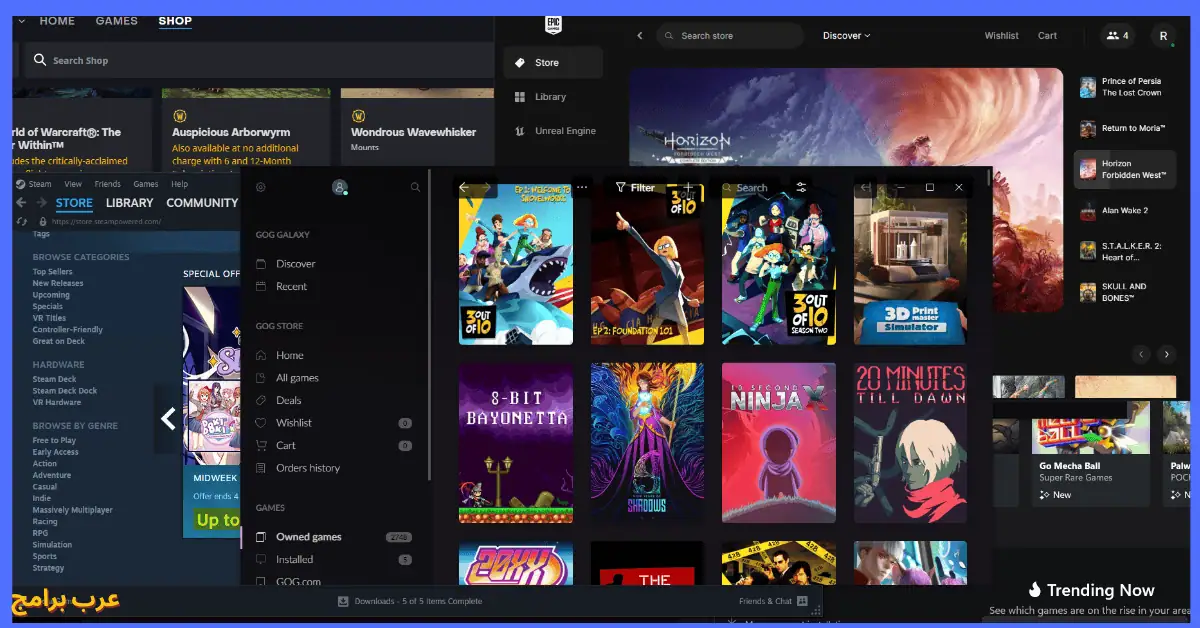Select Store in Epic Games sidebar
The image size is (1200, 628).
[553, 62]
